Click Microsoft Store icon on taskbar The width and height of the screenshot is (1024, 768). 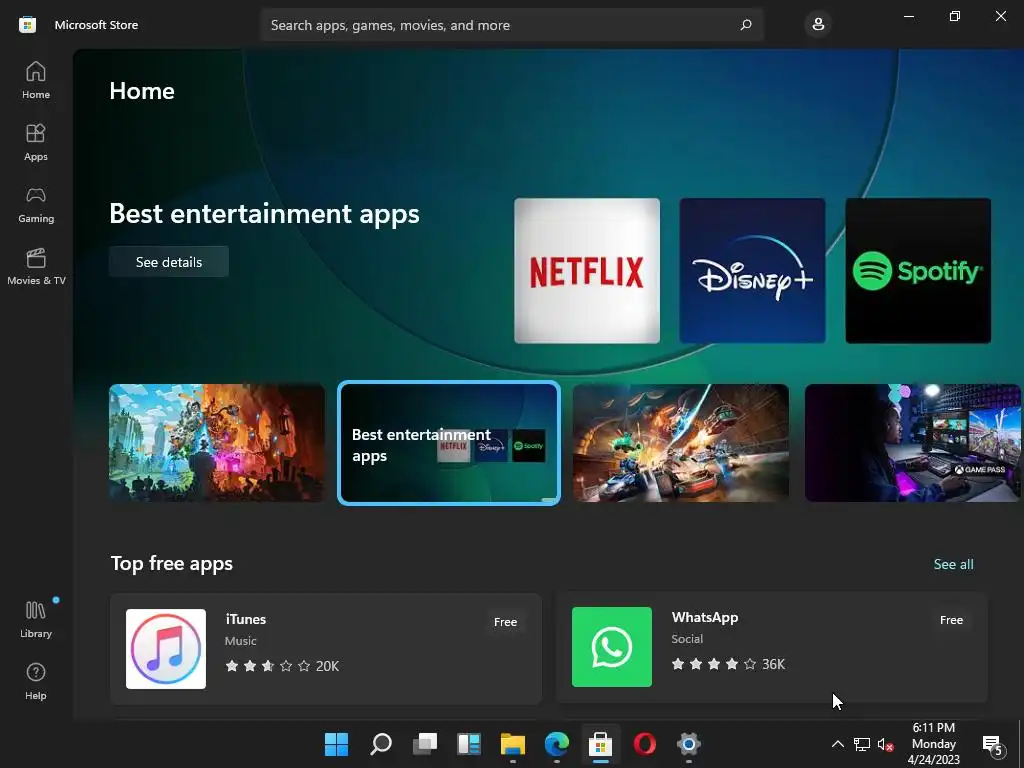point(600,744)
